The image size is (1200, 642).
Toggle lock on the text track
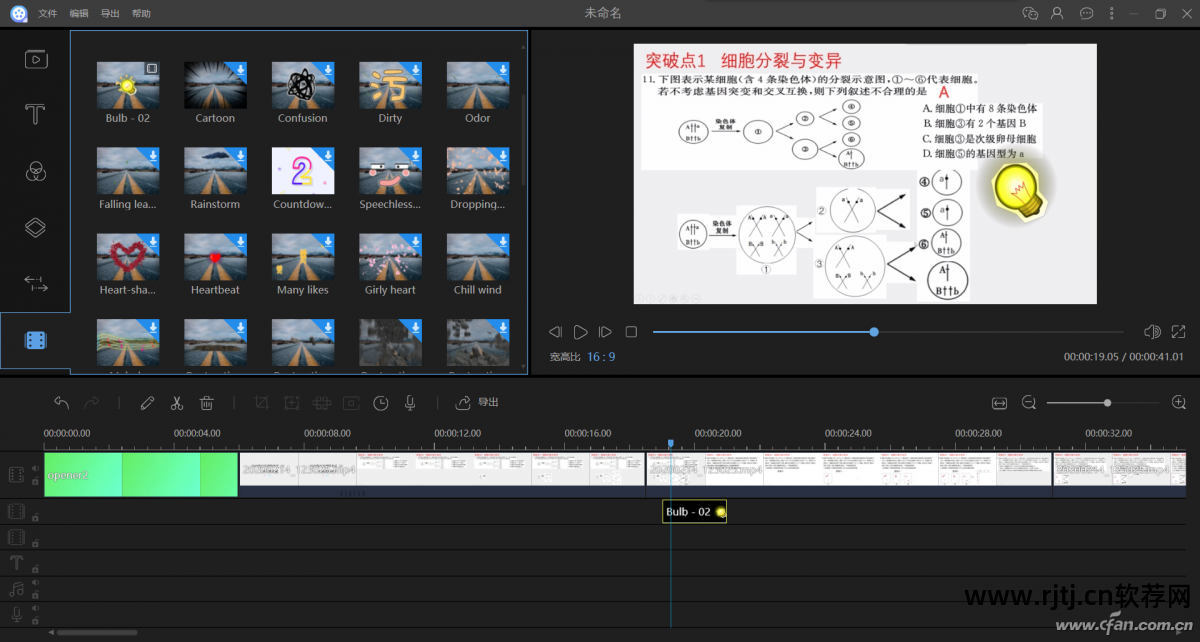(35, 568)
